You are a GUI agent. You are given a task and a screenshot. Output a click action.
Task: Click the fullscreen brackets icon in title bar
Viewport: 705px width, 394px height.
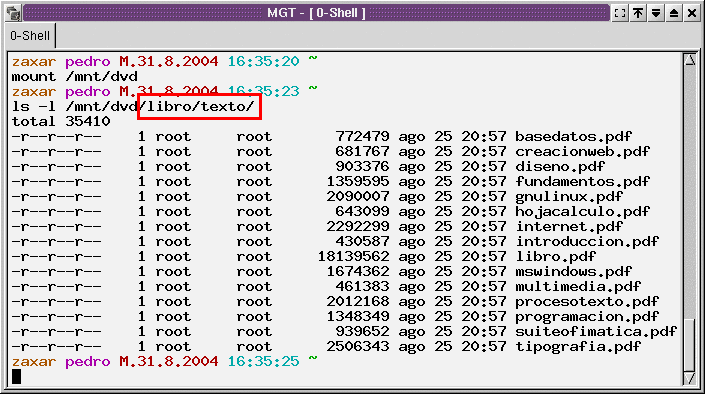coord(620,13)
